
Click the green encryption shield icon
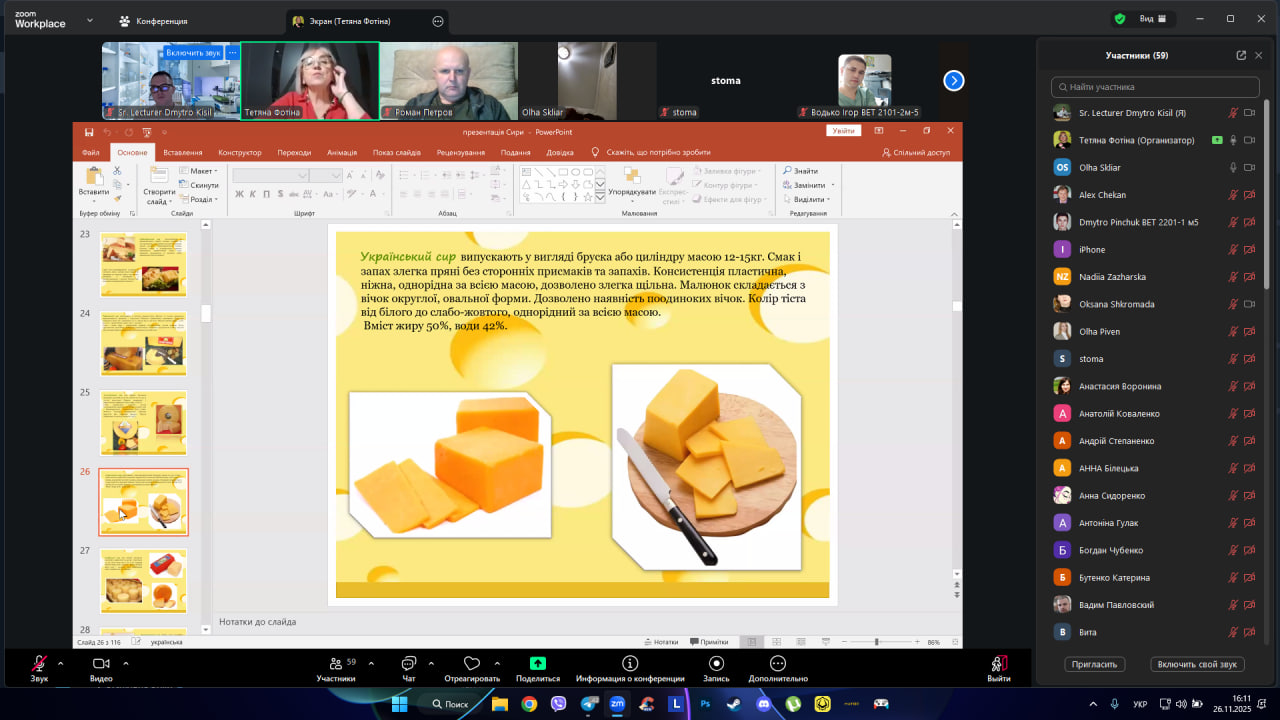click(1120, 19)
